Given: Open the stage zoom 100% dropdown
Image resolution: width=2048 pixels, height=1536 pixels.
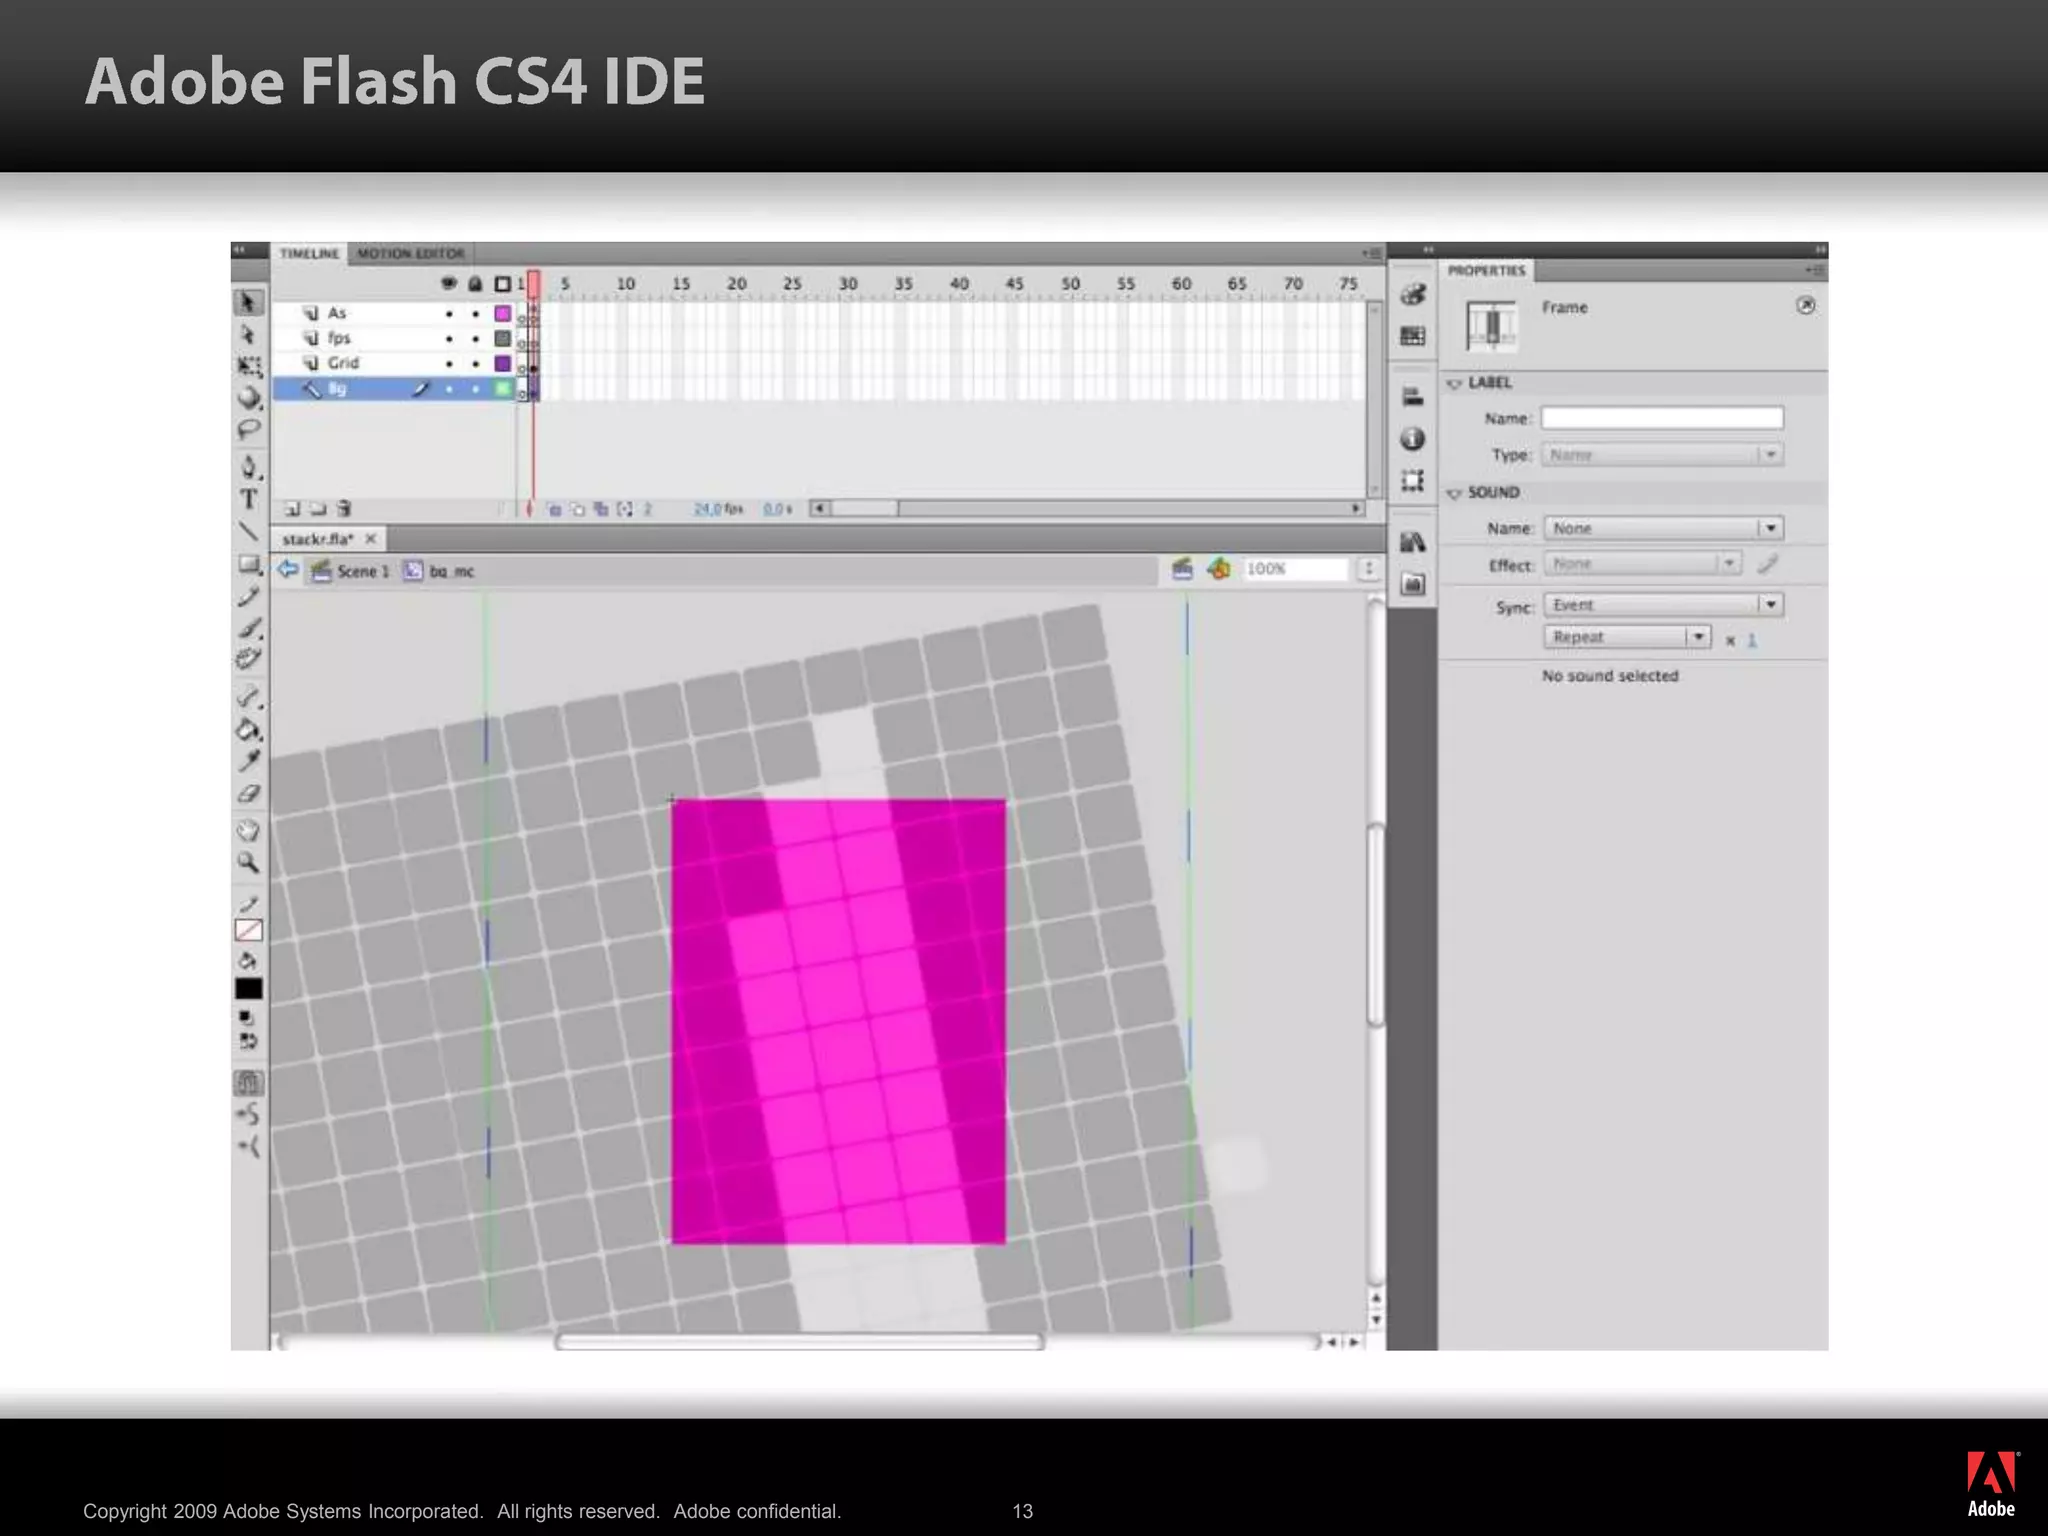Looking at the screenshot, I should [1368, 569].
